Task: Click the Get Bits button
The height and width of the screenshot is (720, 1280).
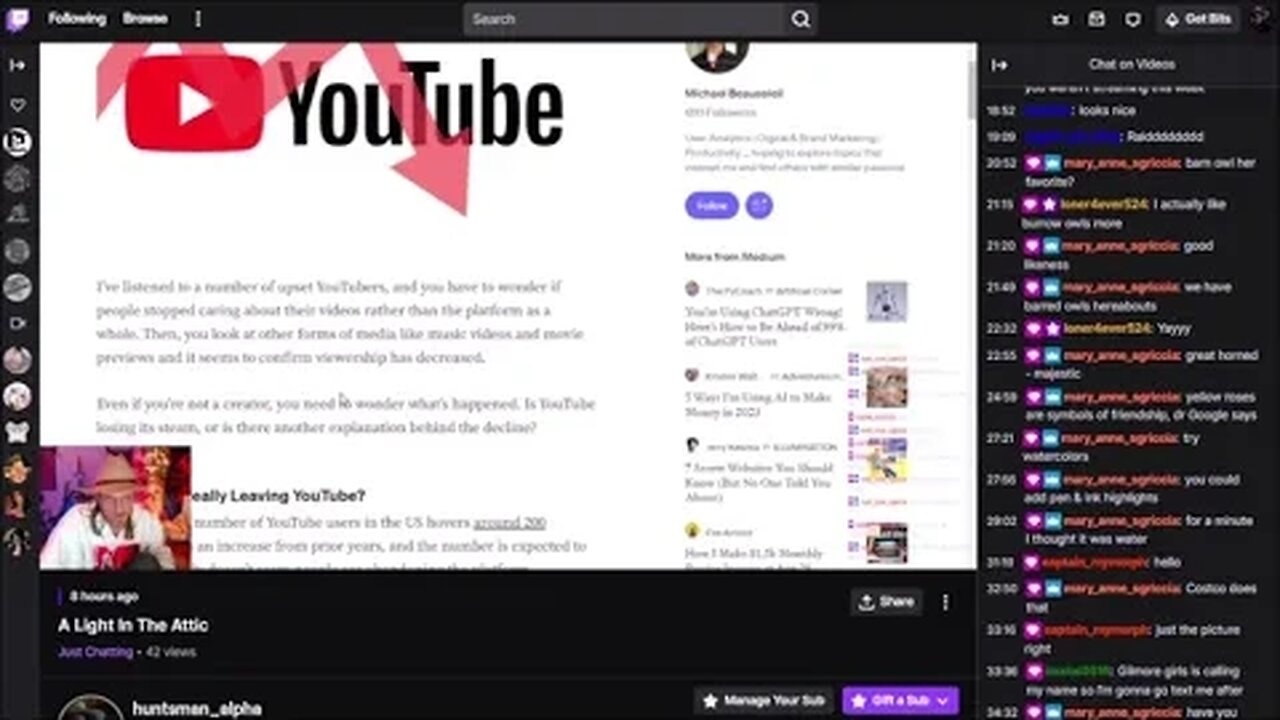Action: (1198, 19)
